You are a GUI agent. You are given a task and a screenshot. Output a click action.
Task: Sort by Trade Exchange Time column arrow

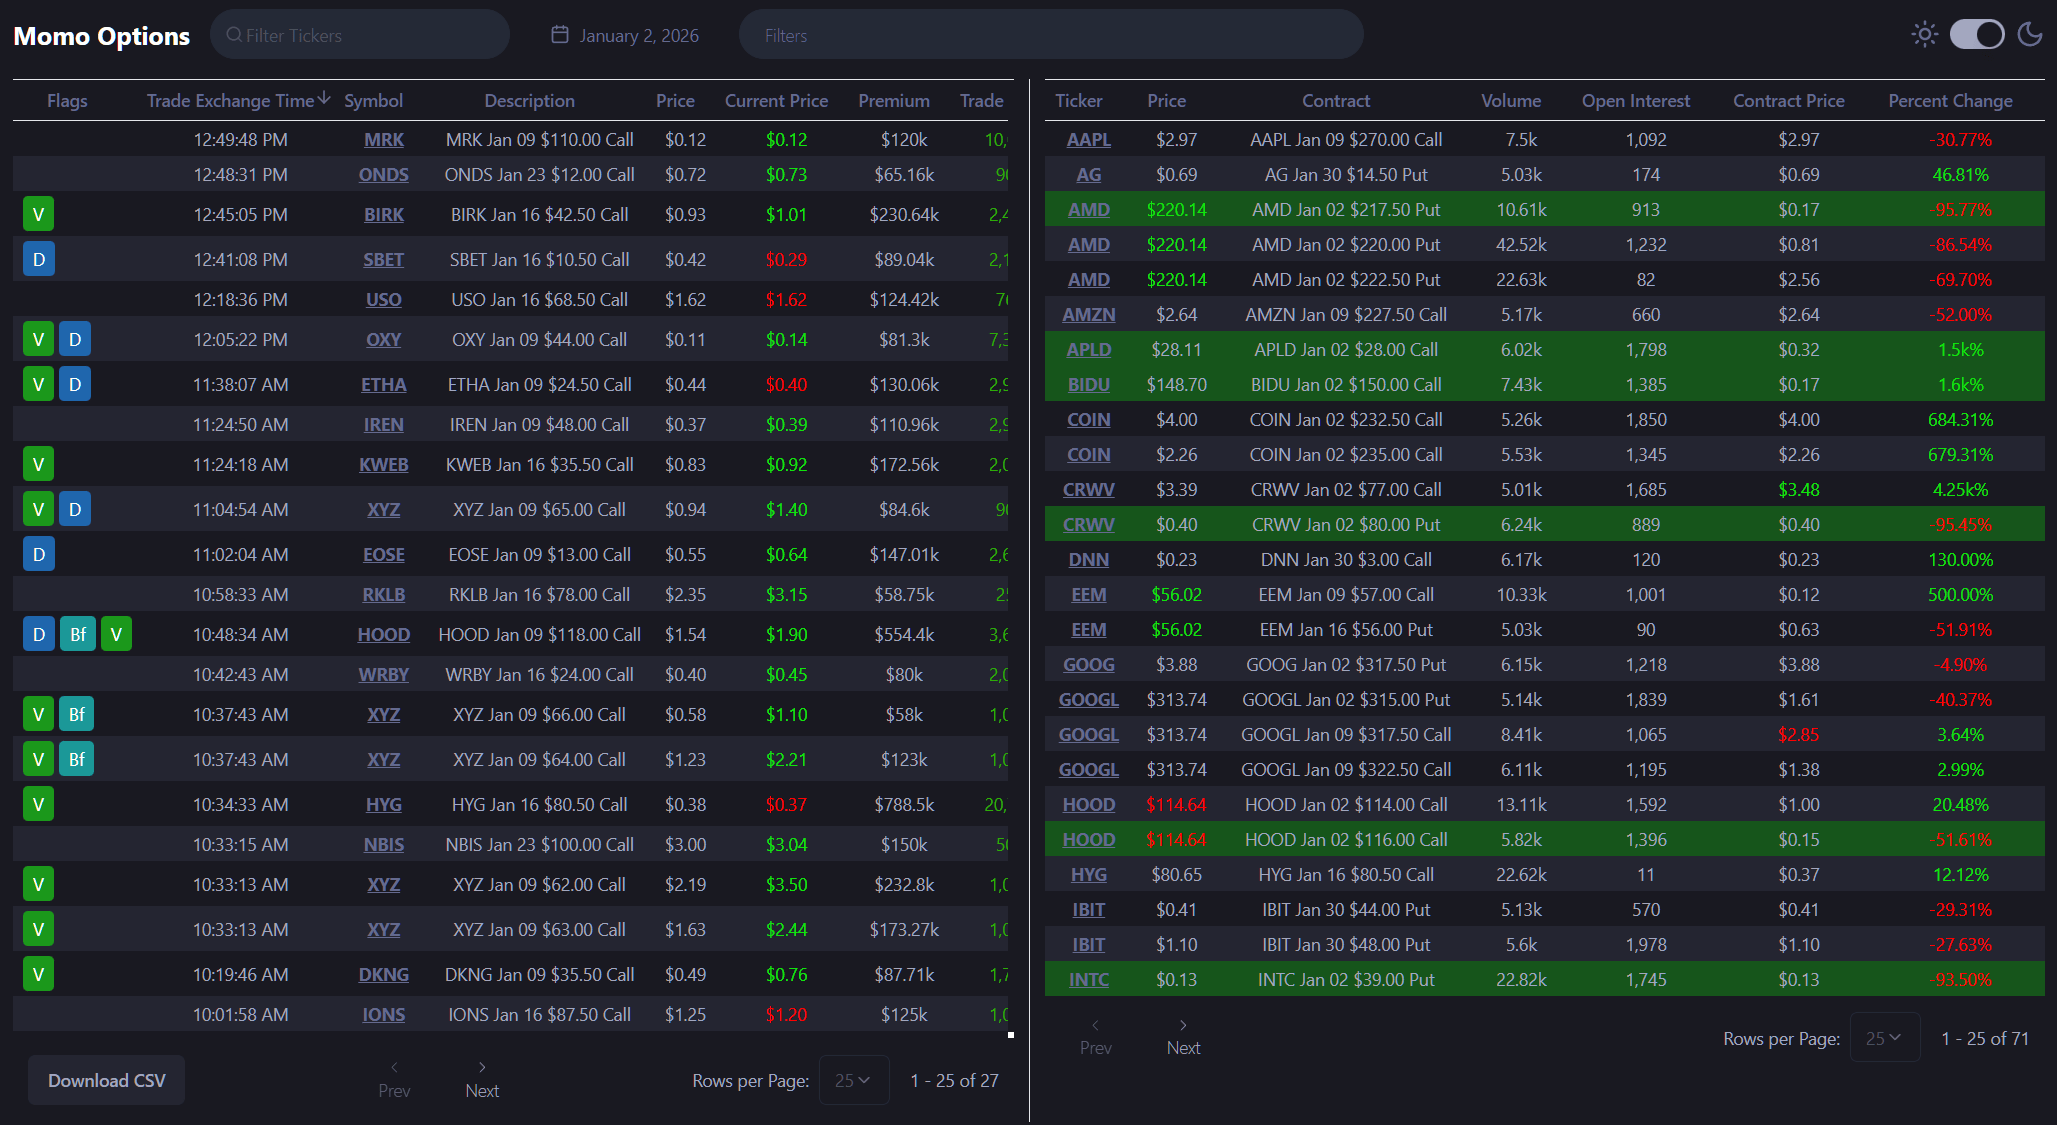tap(324, 99)
